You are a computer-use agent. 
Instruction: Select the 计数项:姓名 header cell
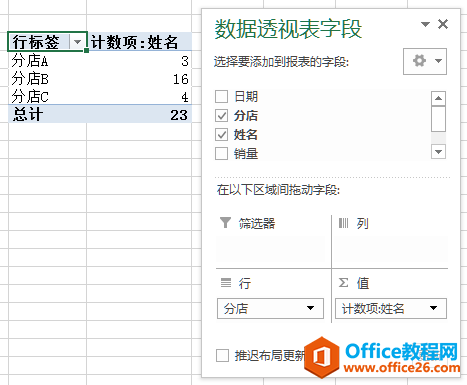[x=139, y=42]
